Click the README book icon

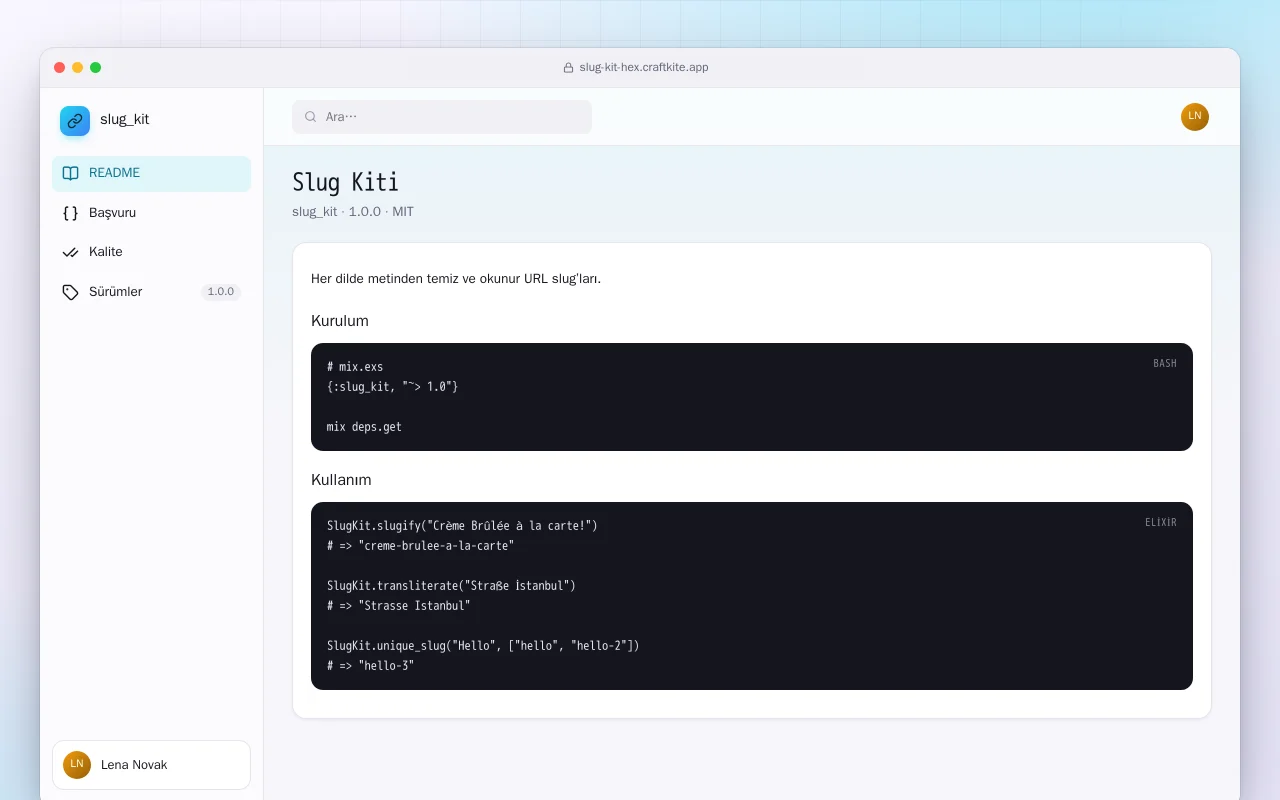point(70,173)
